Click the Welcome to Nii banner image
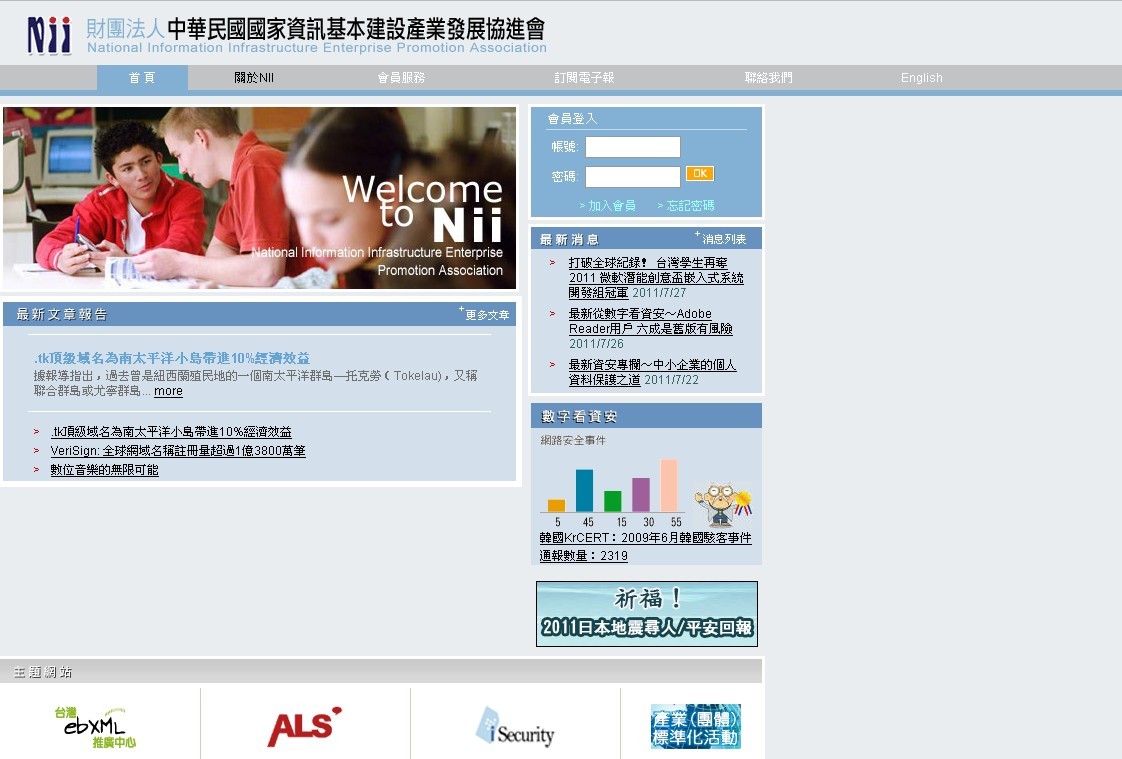 [260, 198]
